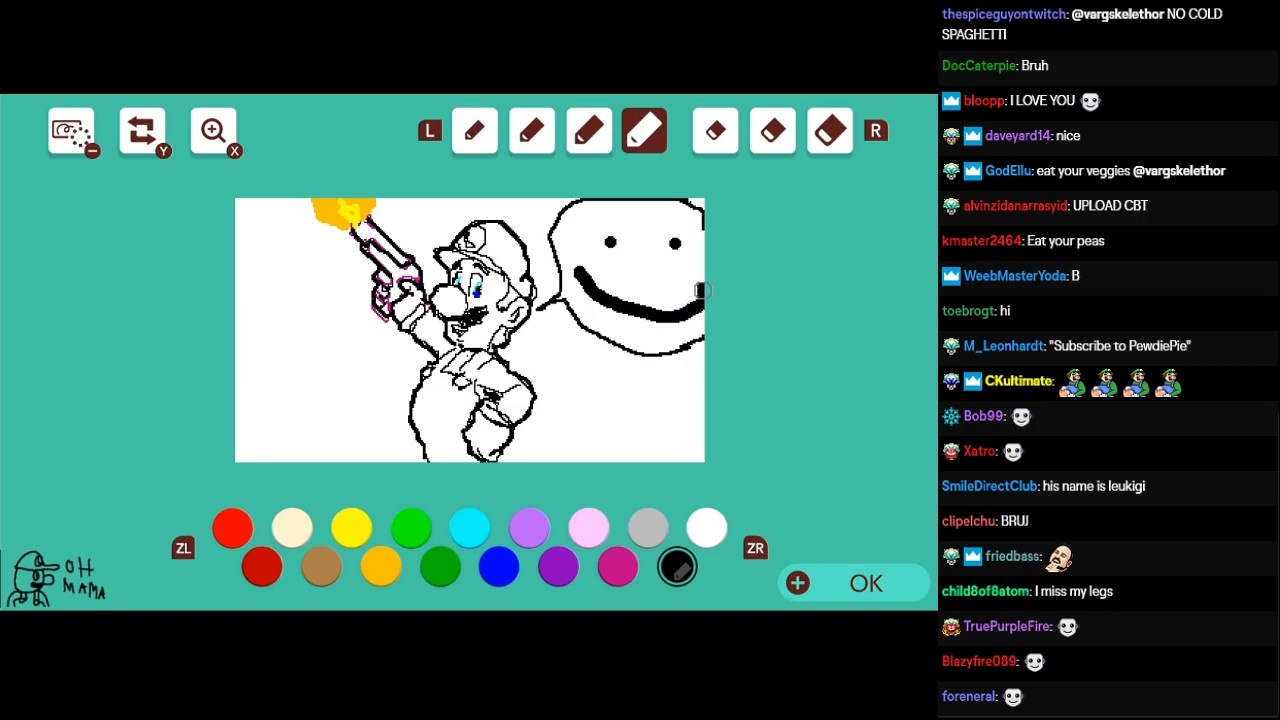Pick the gray color swatch

[648, 528]
